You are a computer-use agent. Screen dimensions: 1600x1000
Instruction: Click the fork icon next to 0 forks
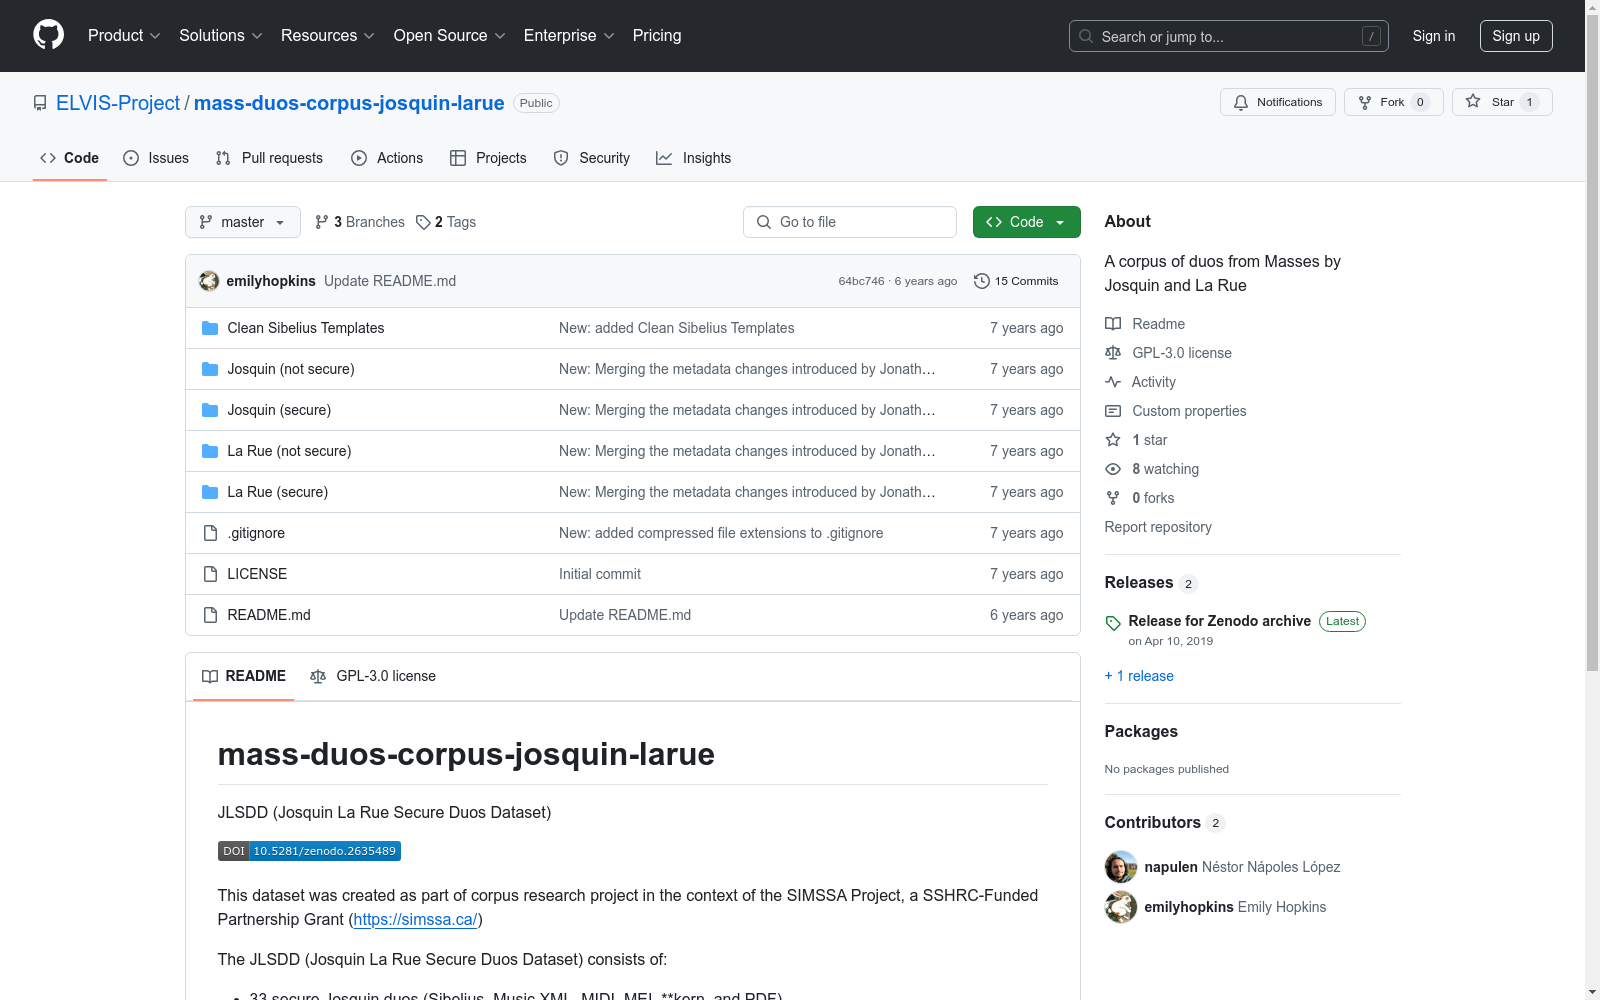pos(1113,498)
